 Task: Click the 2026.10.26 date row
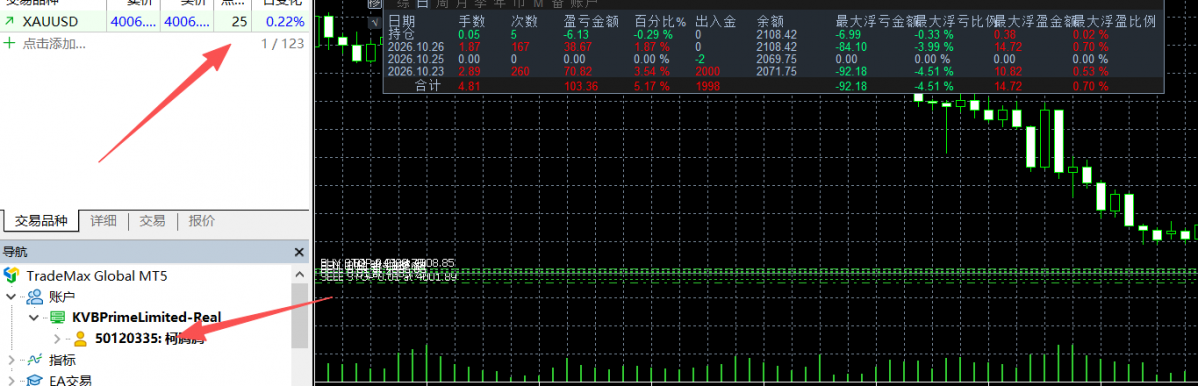point(416,47)
